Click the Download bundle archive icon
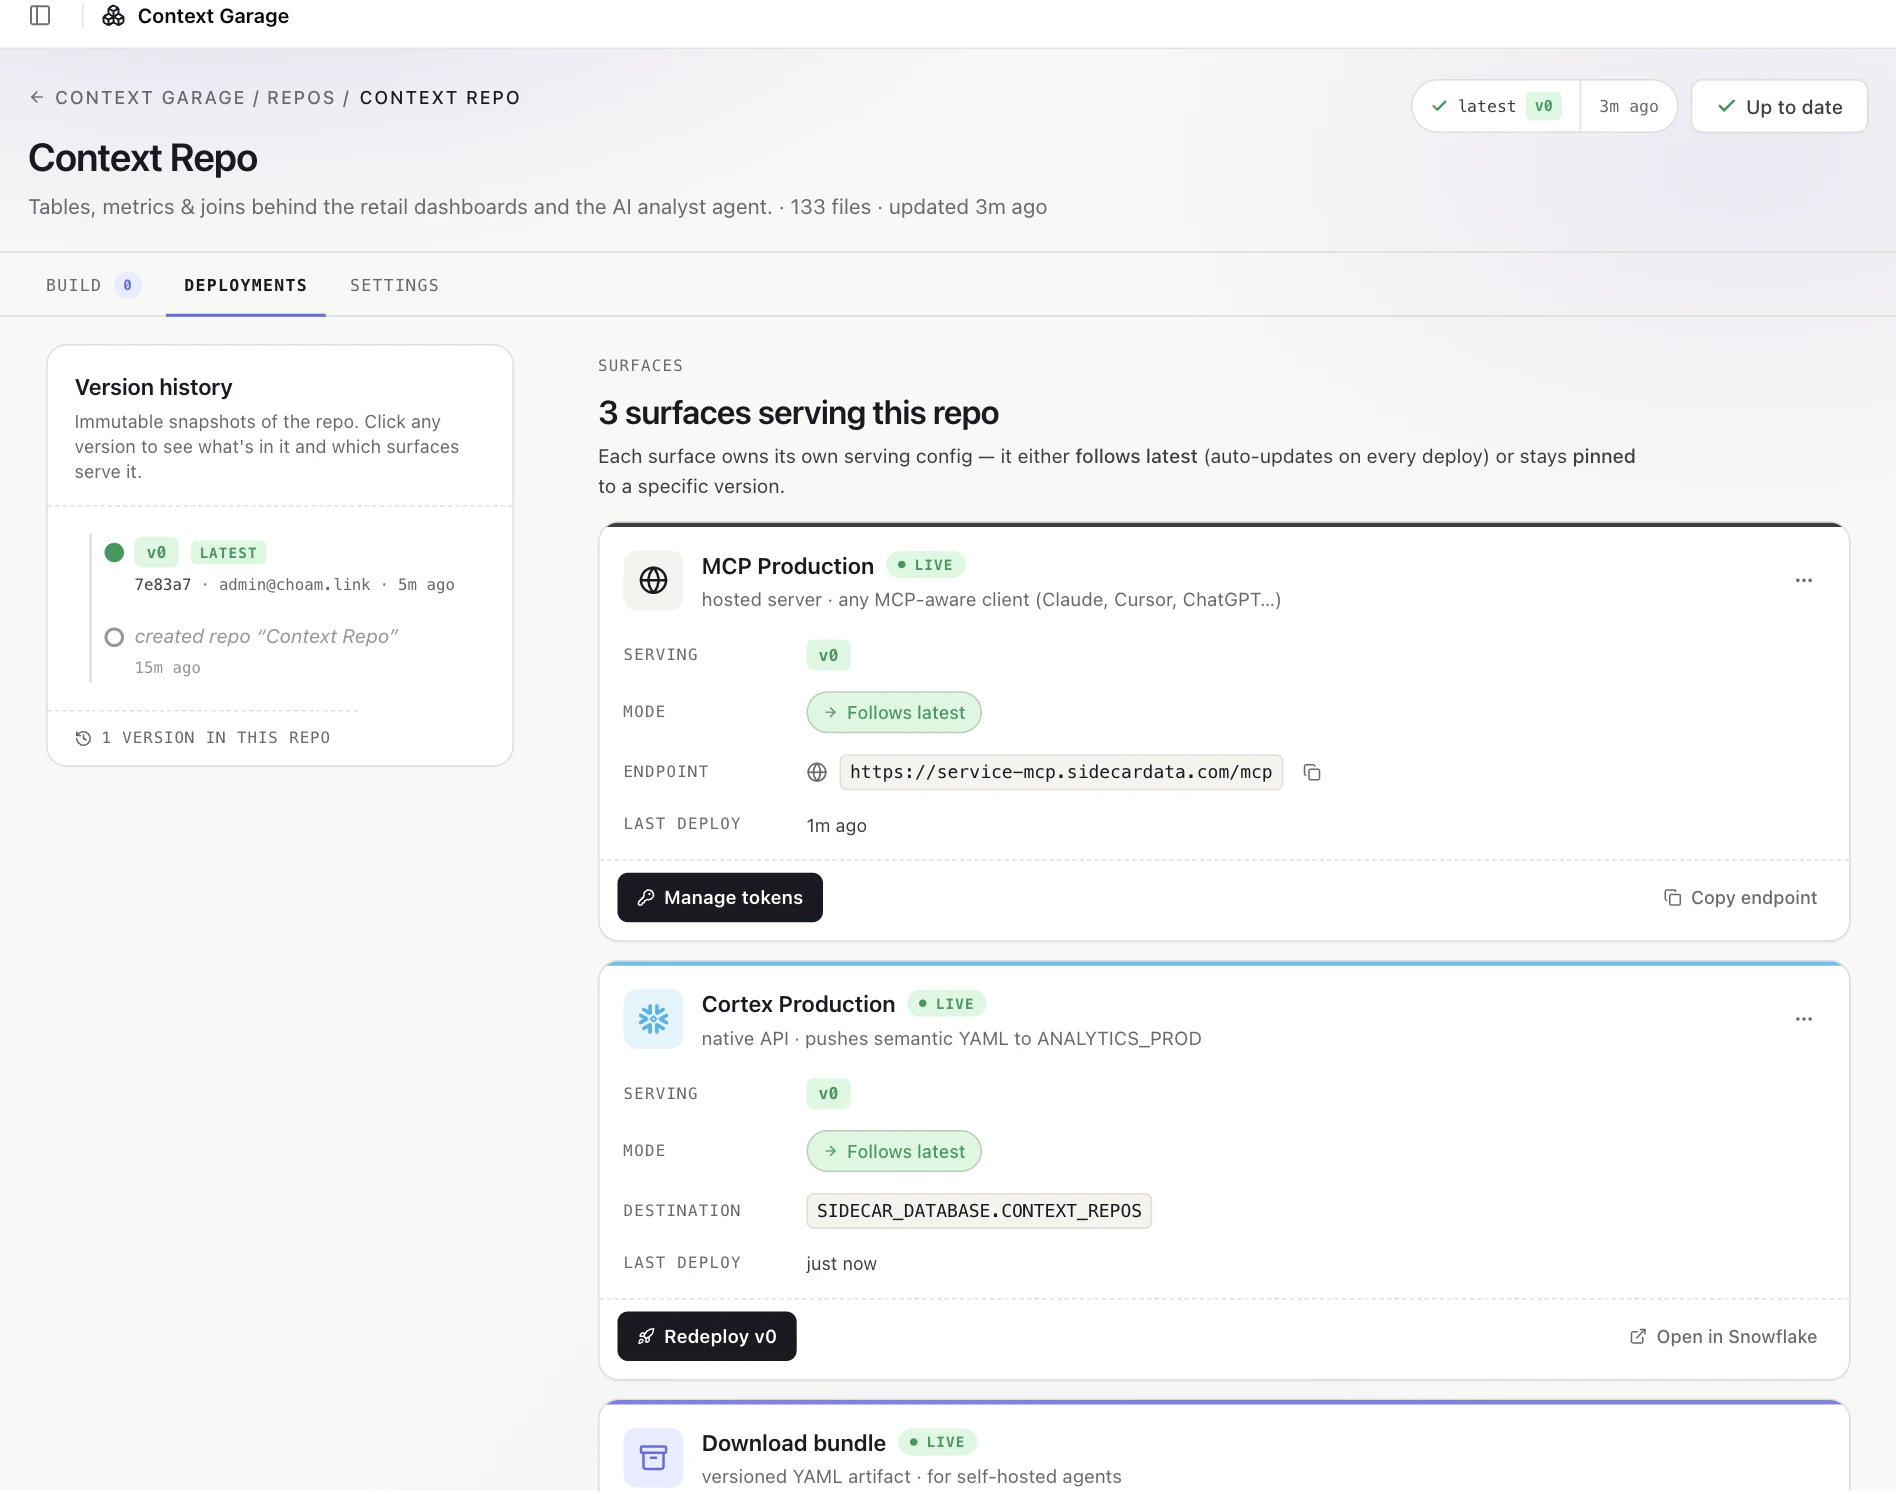Image resolution: width=1896 pixels, height=1494 pixels. pyautogui.click(x=653, y=1458)
